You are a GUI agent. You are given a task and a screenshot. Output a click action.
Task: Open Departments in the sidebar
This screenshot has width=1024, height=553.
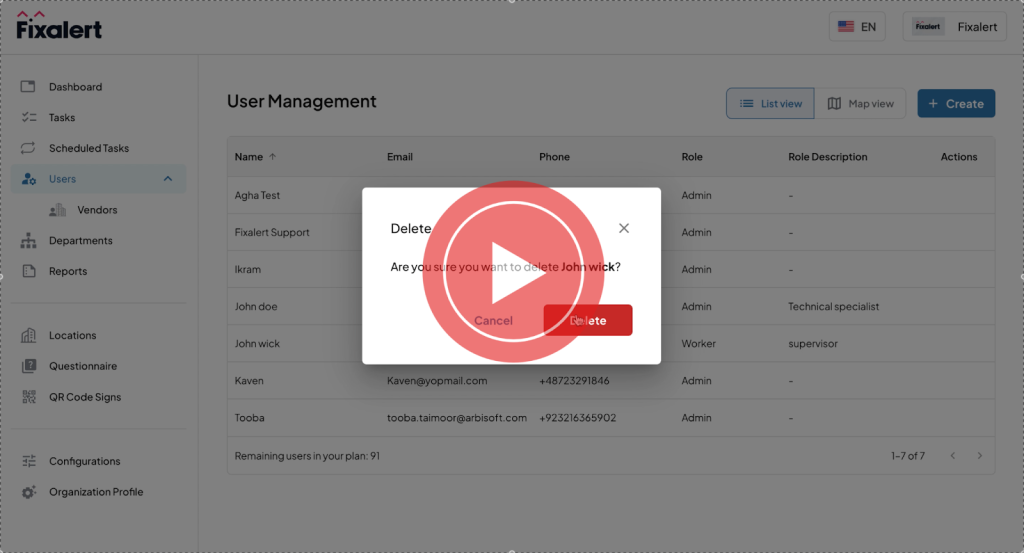(80, 240)
